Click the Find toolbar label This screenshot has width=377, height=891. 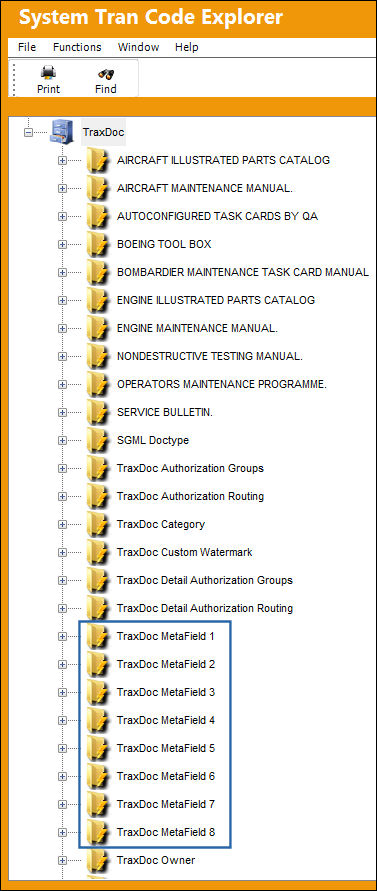[106, 89]
